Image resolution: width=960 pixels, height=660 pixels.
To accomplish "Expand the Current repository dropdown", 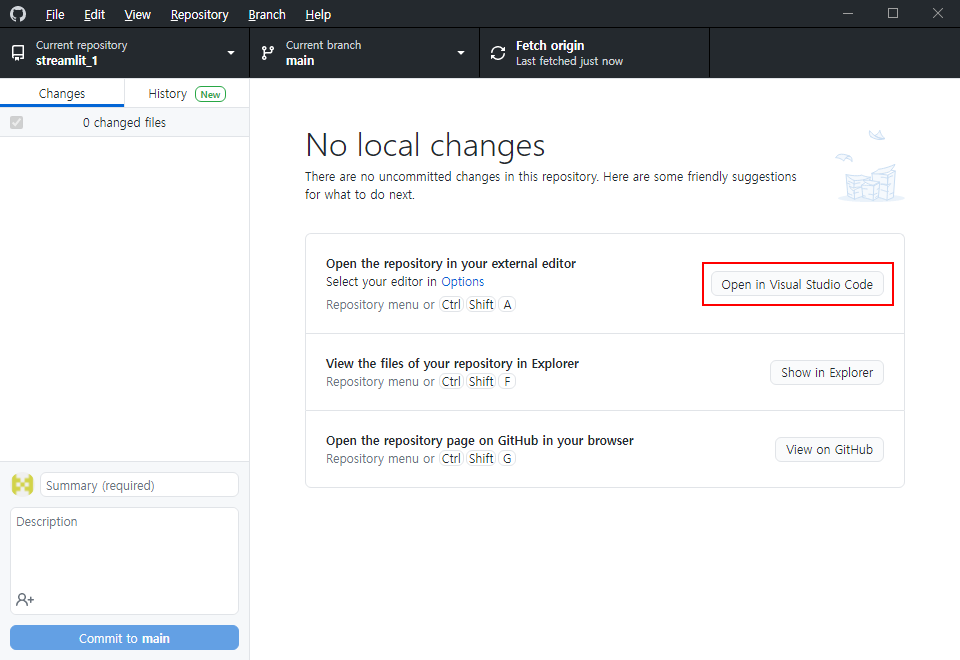I will (125, 53).
